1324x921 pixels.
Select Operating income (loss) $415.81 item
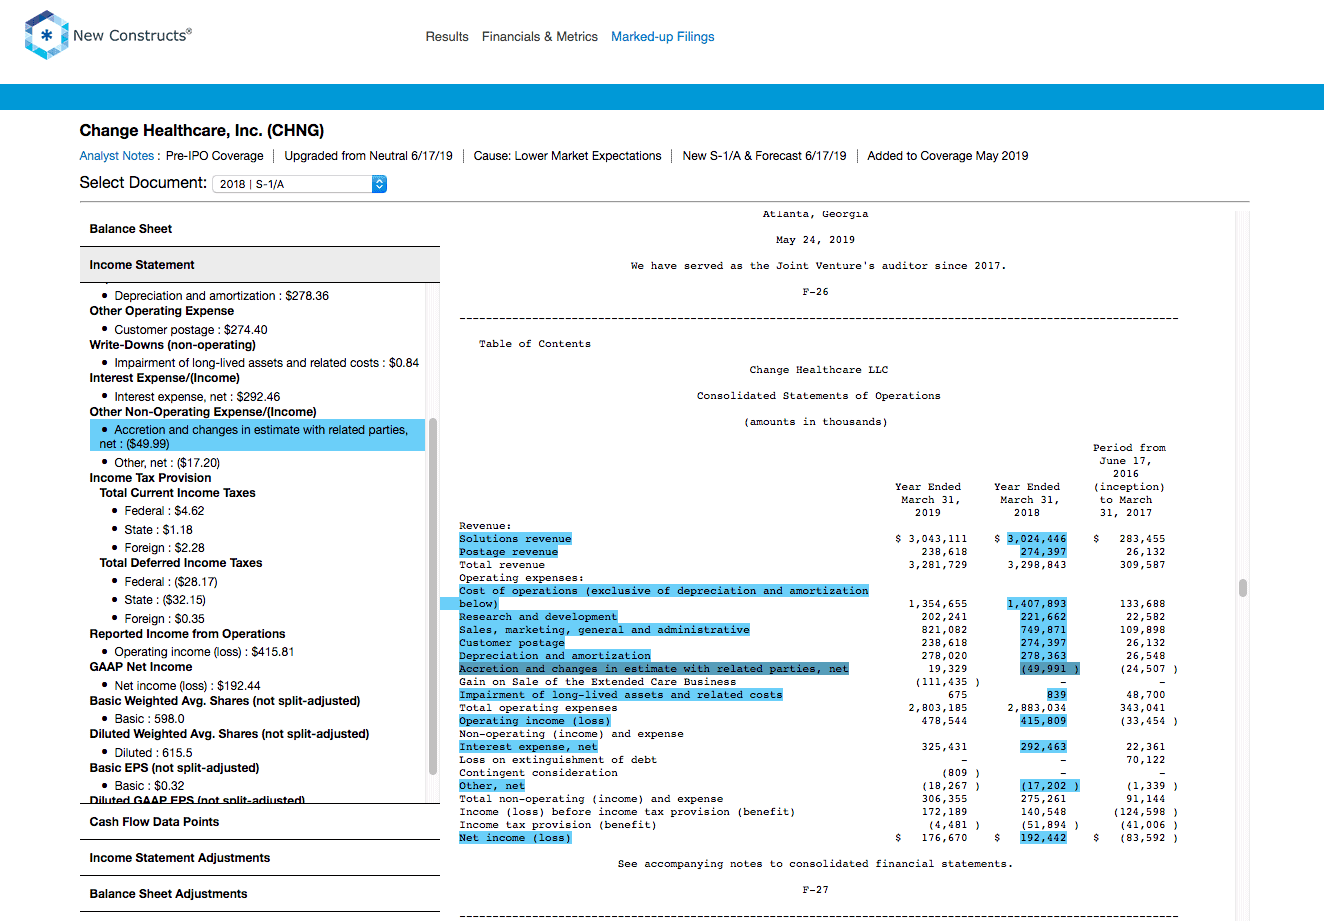[x=204, y=652]
